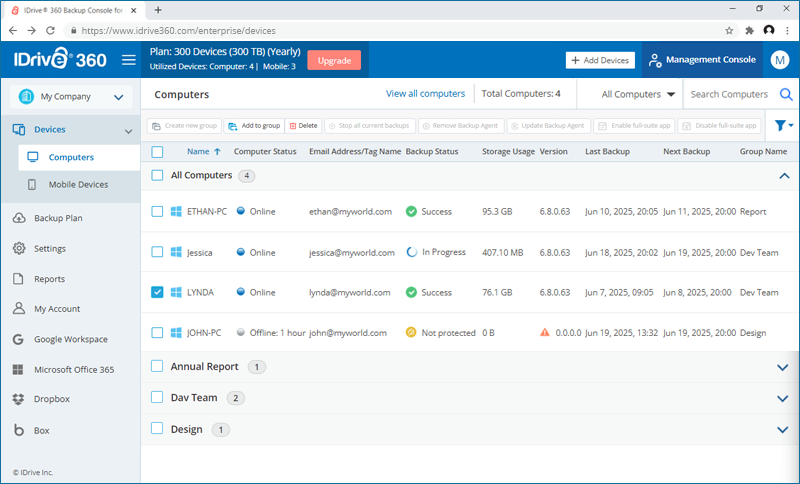Image resolution: width=800 pixels, height=484 pixels.
Task: Click the hamburger menu icon beside IDrive logo
Action: click(128, 60)
